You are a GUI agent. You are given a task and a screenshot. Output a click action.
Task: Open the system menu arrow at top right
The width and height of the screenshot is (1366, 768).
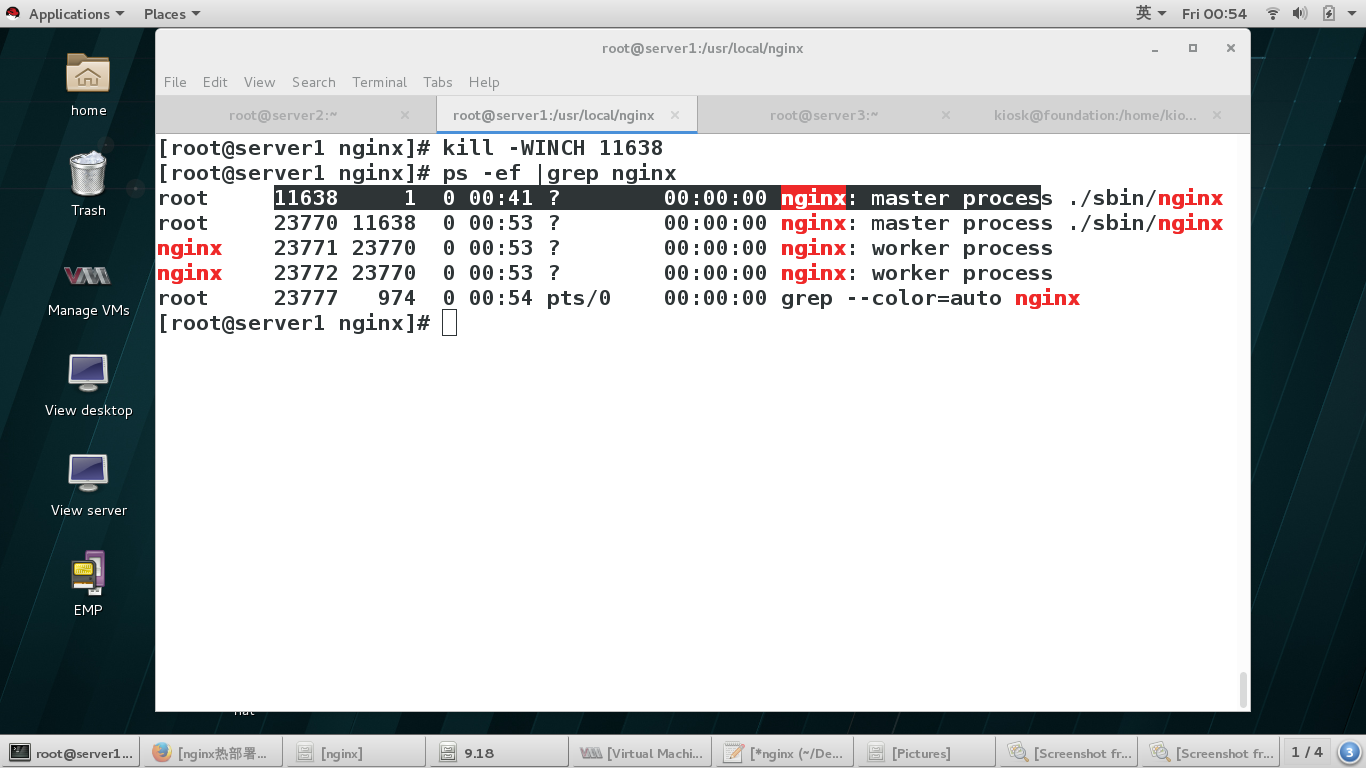[x=1353, y=14]
